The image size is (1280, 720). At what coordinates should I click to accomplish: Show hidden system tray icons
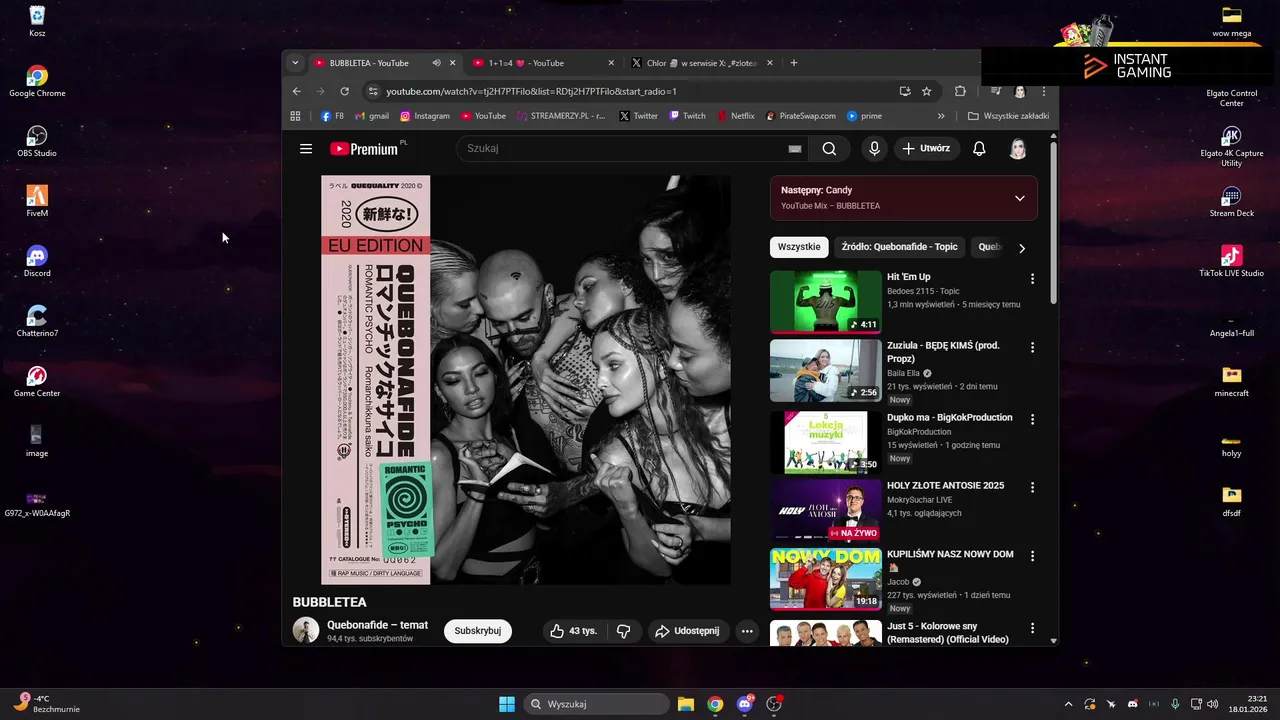pyautogui.click(x=1068, y=704)
